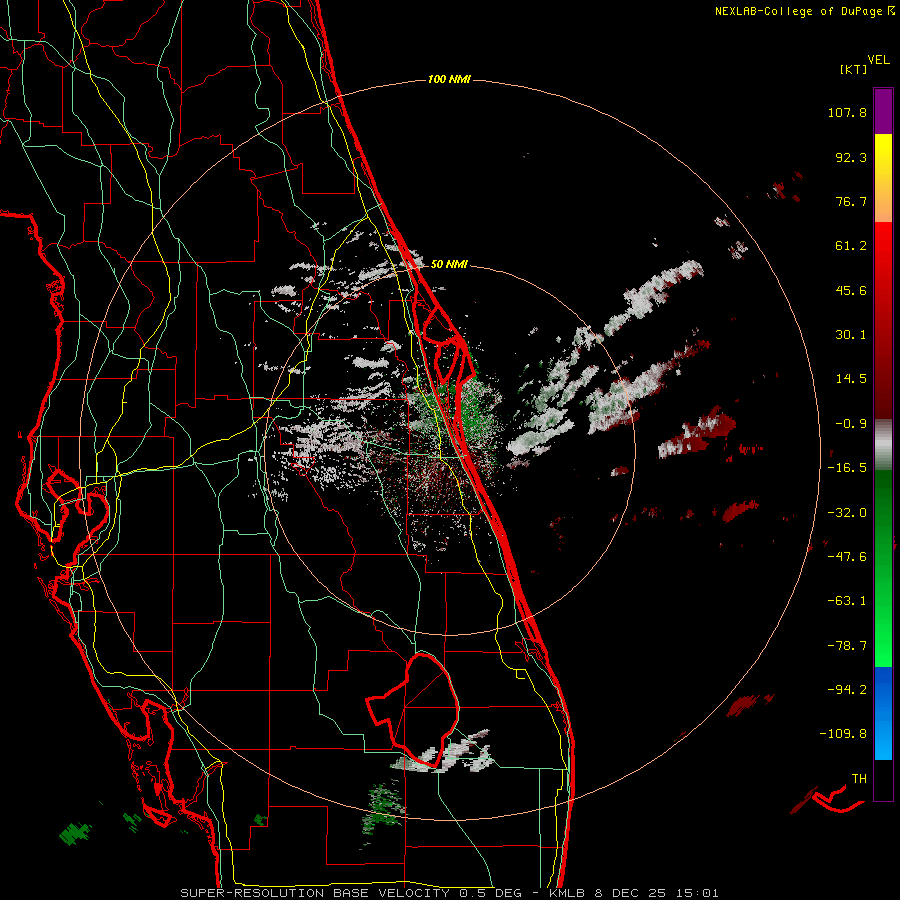Screen dimensions: 900x900
Task: Select the 50 NMI range ring label
Action: click(449, 264)
